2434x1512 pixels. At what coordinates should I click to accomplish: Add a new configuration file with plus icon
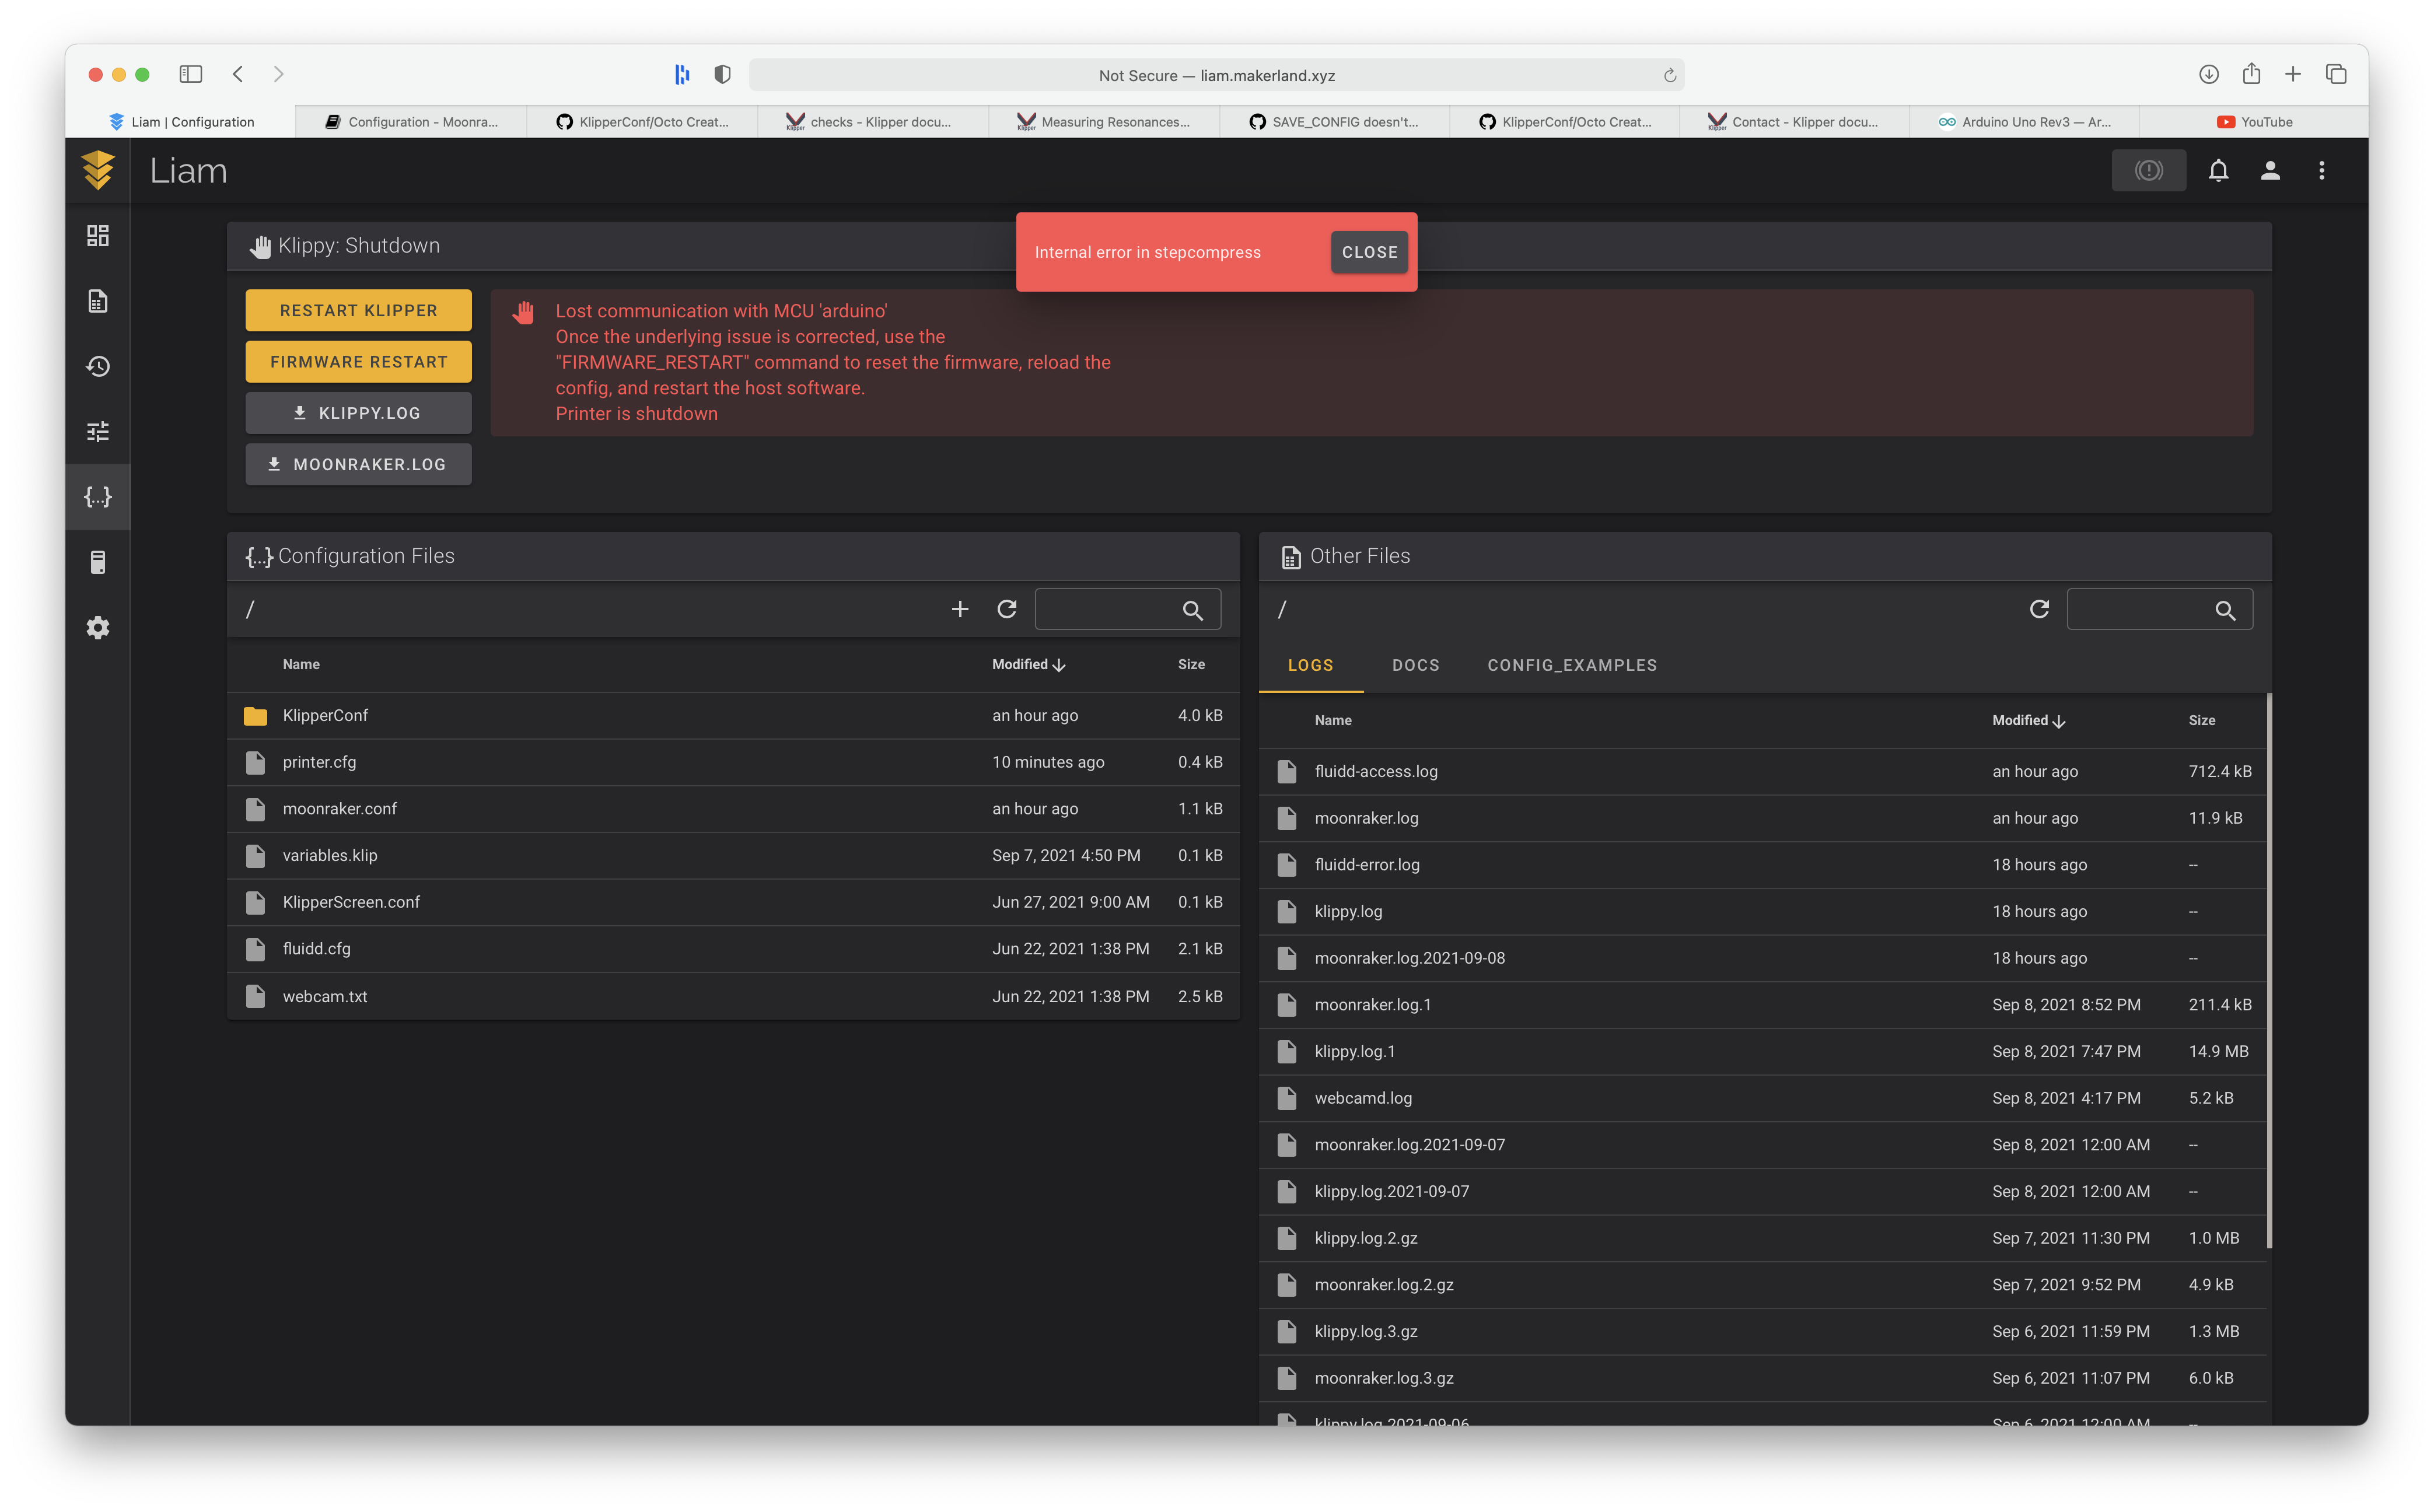960,609
